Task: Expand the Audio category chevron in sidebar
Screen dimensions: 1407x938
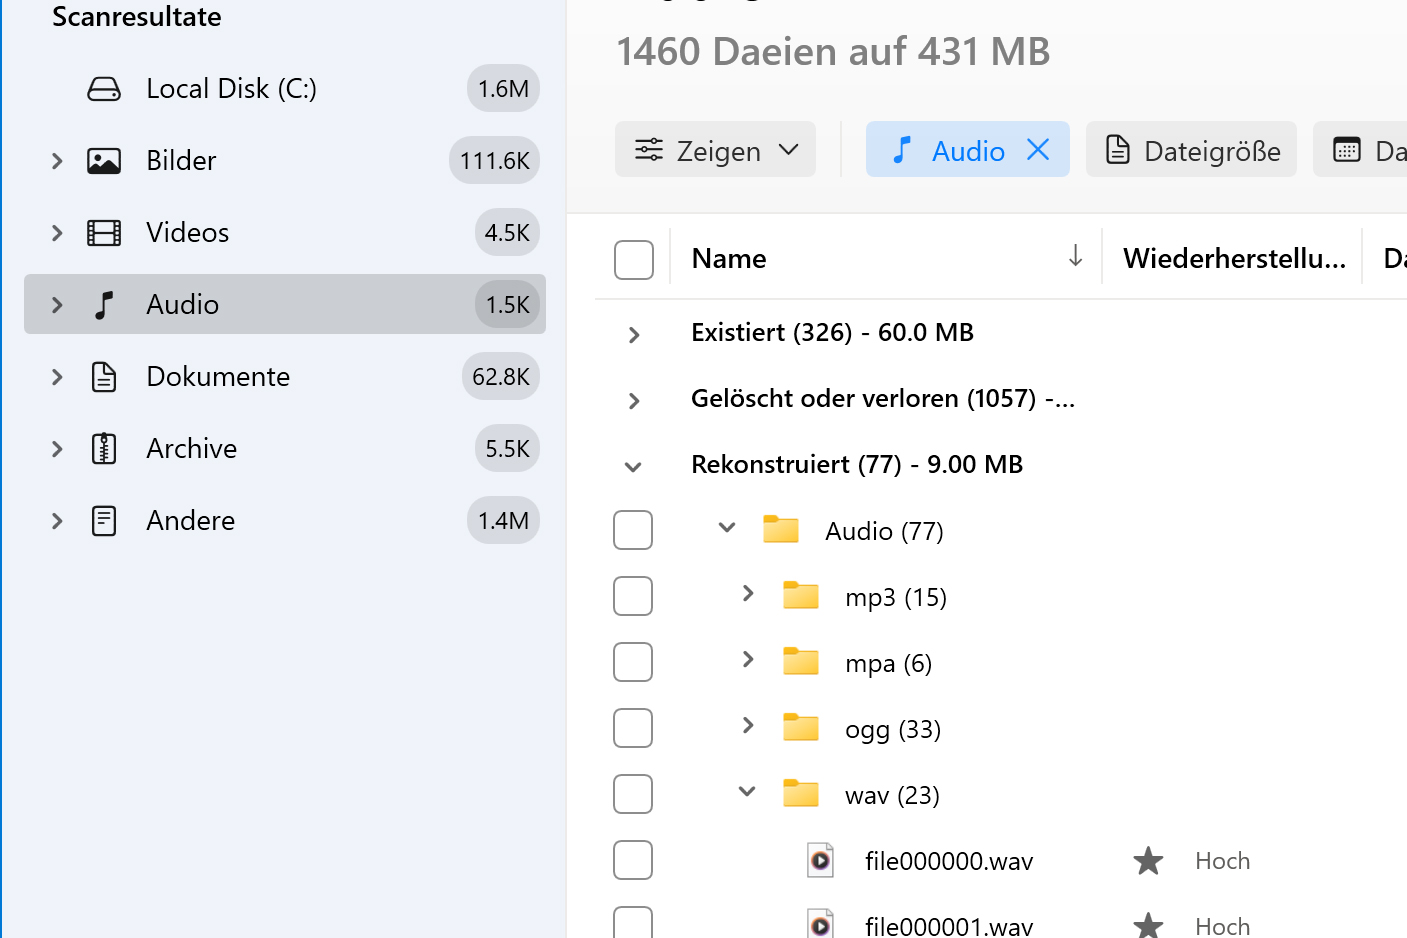Action: pyautogui.click(x=57, y=305)
